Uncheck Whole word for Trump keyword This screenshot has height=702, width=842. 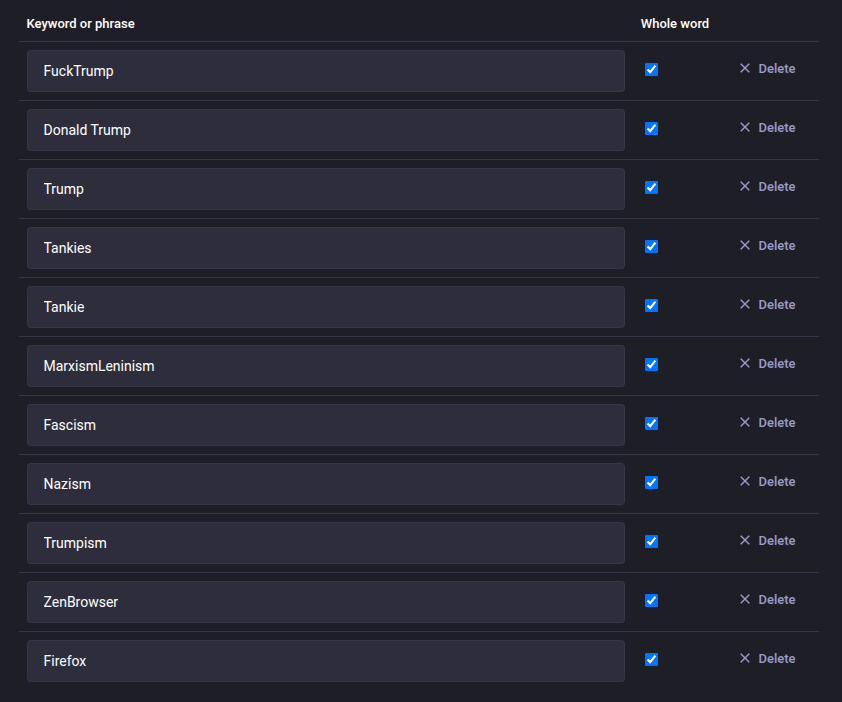pos(651,188)
